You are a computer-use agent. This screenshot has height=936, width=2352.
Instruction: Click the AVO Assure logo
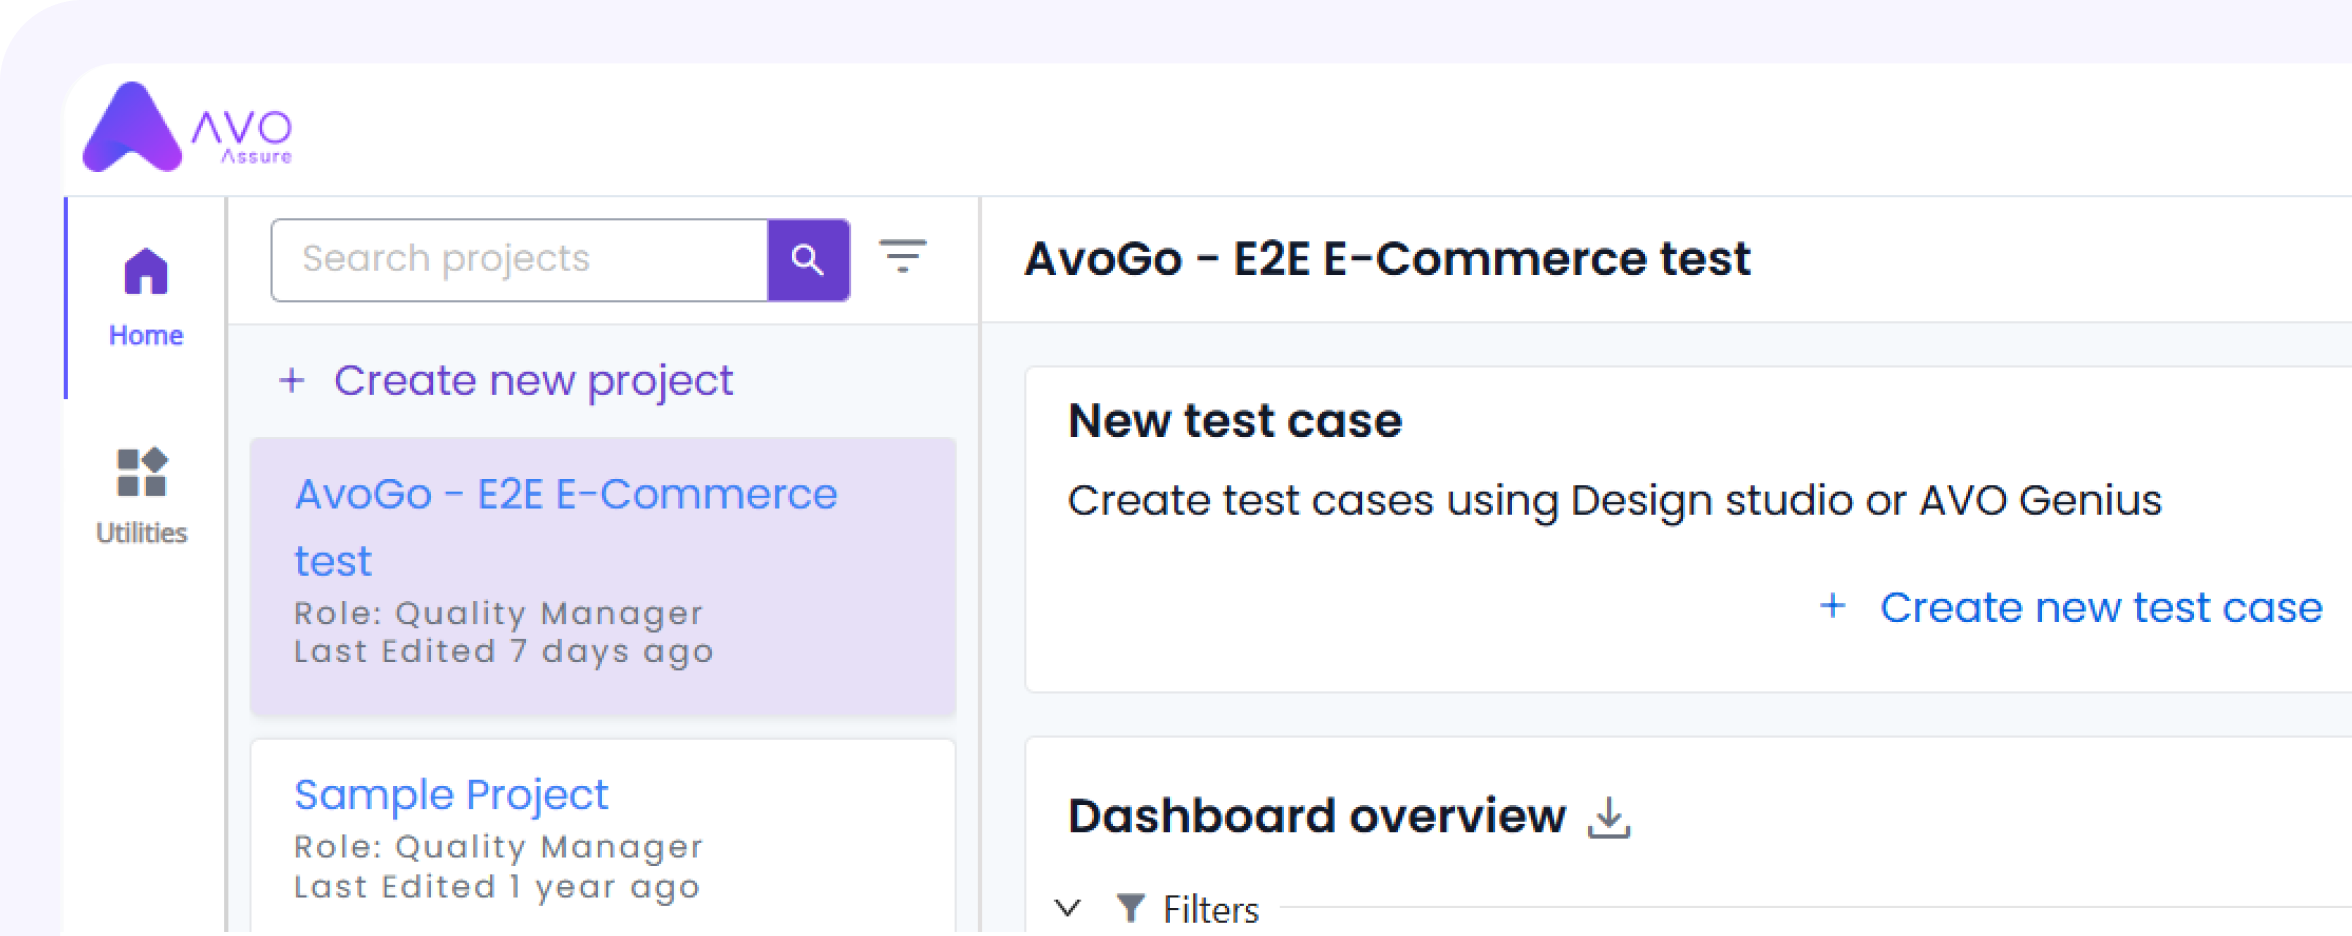[x=187, y=127]
